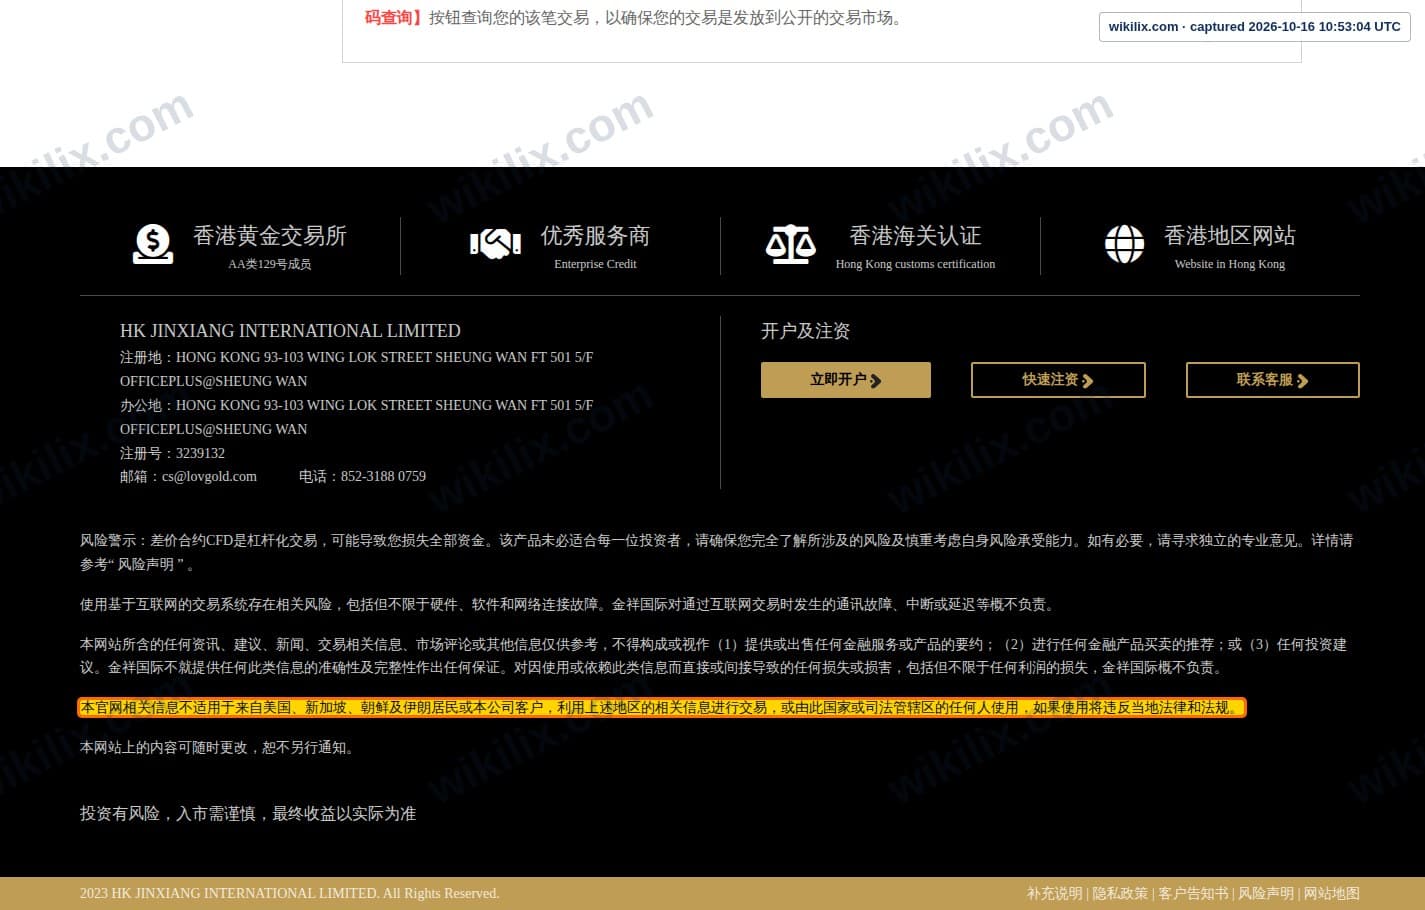Click the globe icon for 香港地区网站
This screenshot has width=1425, height=910.
click(1124, 244)
